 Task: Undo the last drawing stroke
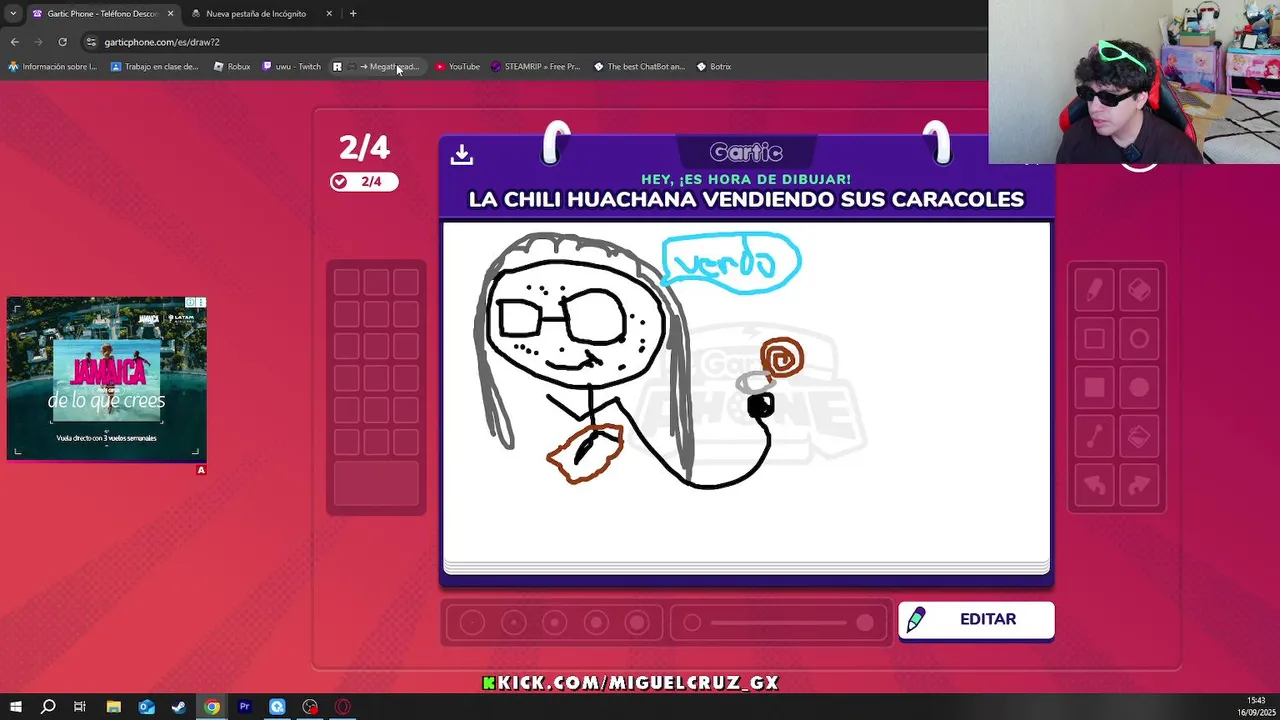tap(1094, 486)
